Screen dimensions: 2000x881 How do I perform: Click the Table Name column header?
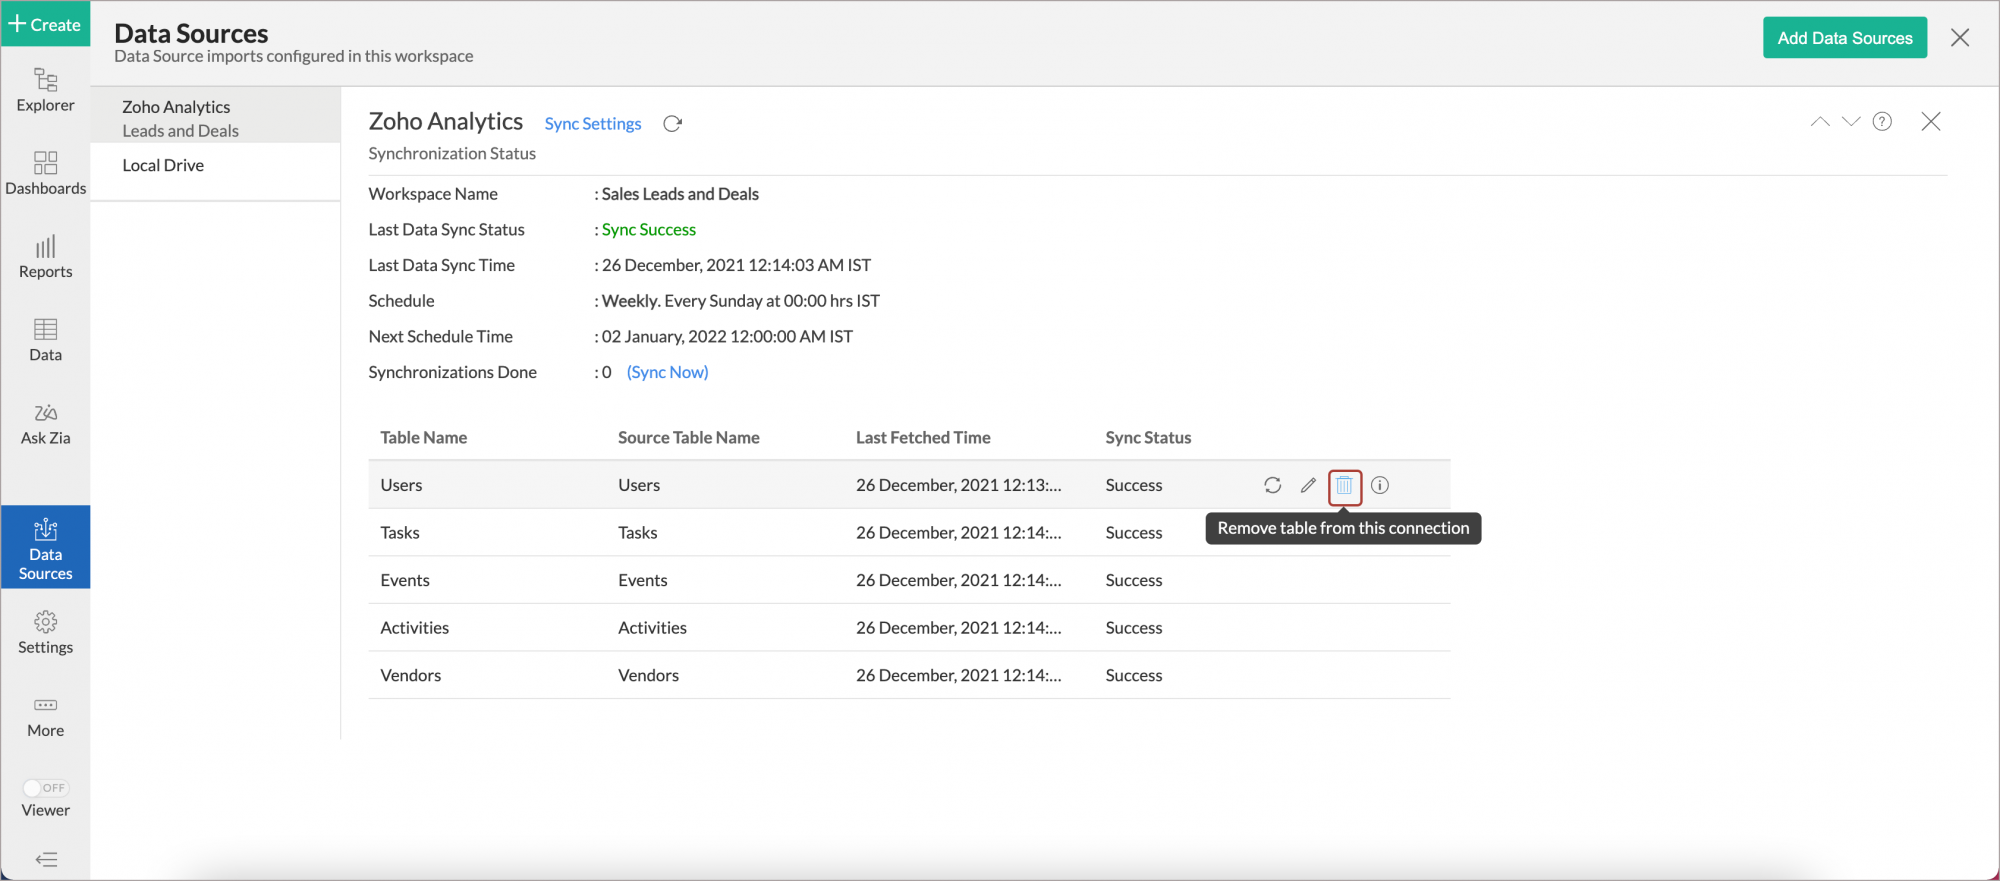[x=423, y=437]
